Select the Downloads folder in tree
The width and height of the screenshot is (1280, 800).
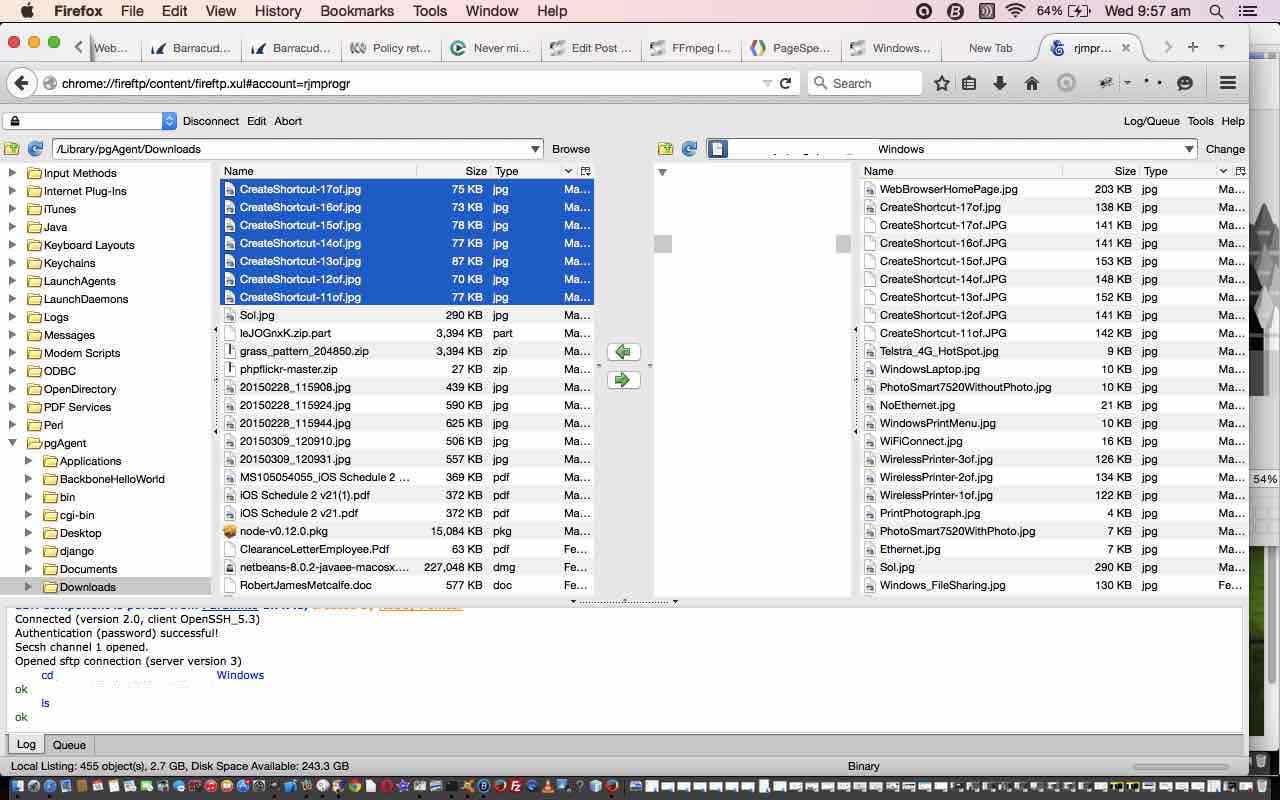(x=87, y=587)
